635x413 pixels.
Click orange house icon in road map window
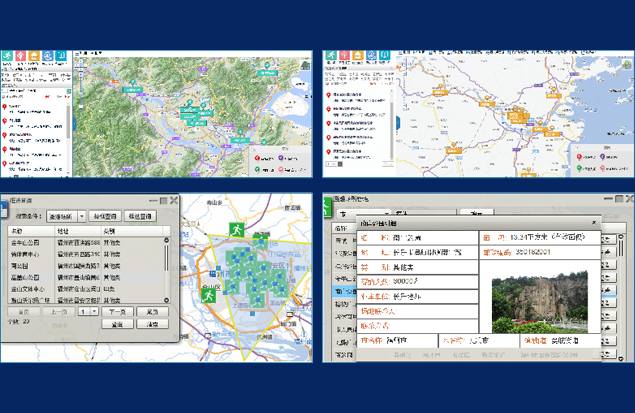coord(358,55)
